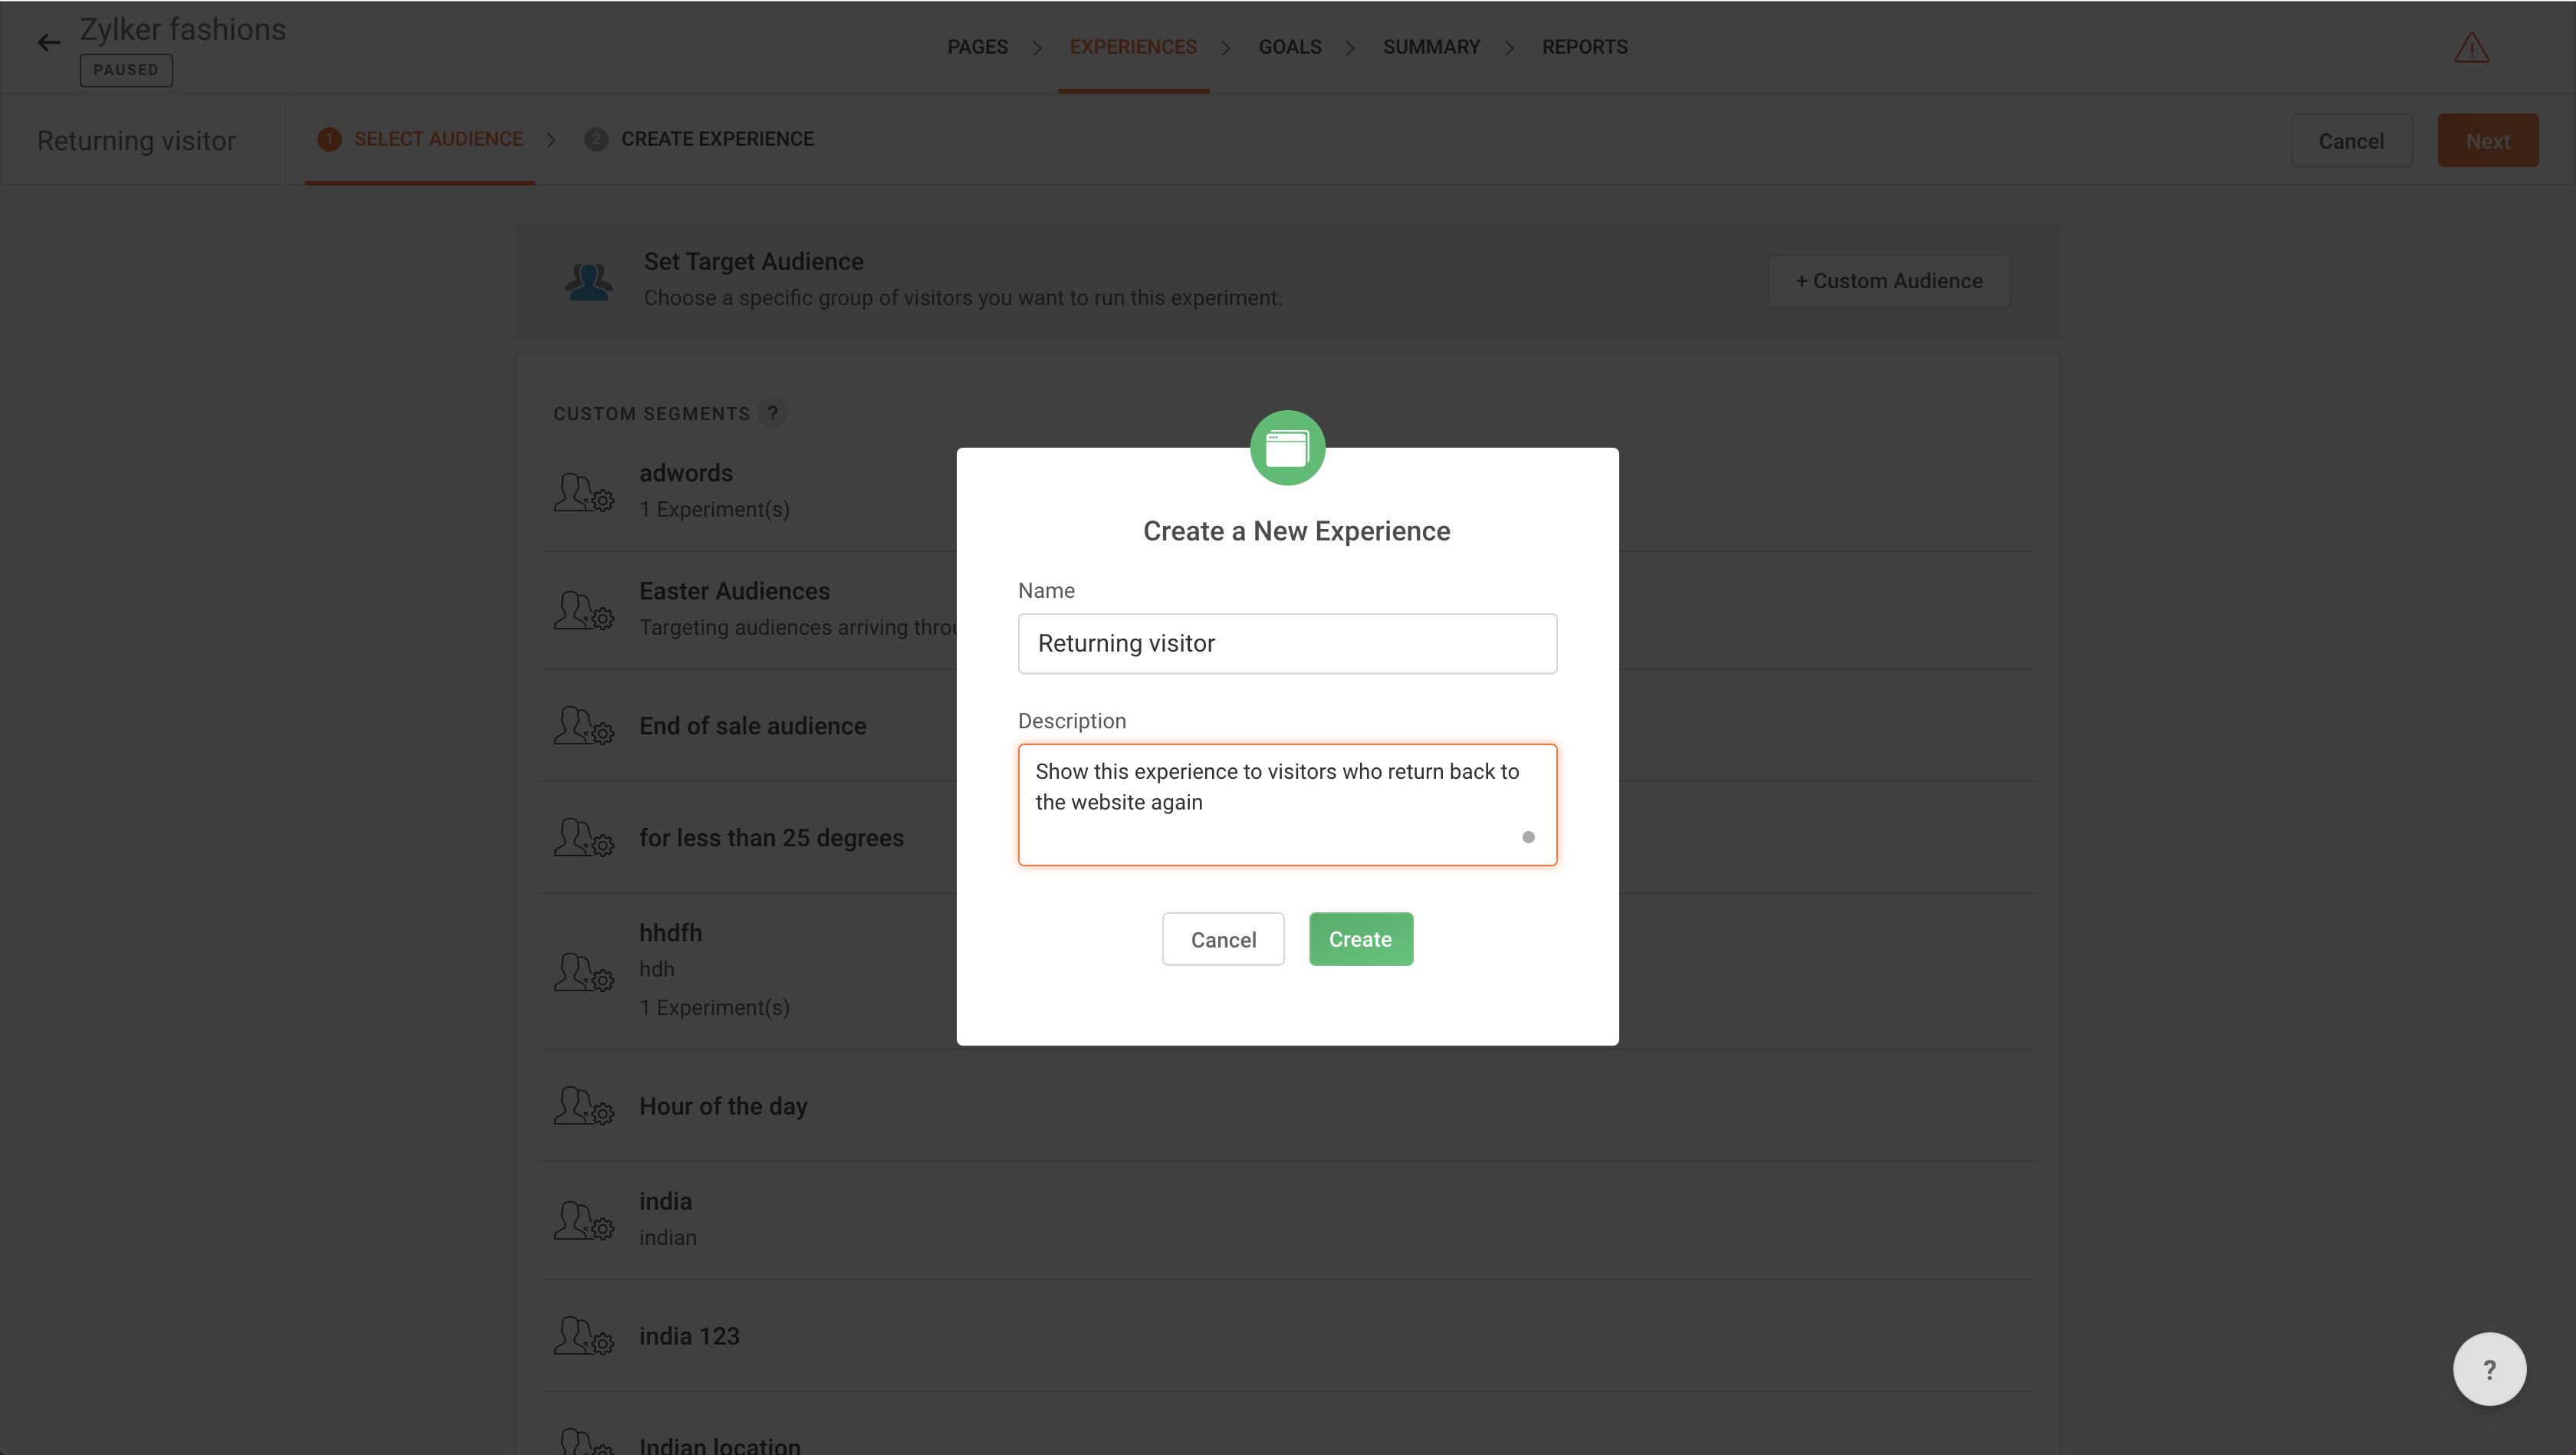Open the help question mark bubble

coord(2489,1369)
